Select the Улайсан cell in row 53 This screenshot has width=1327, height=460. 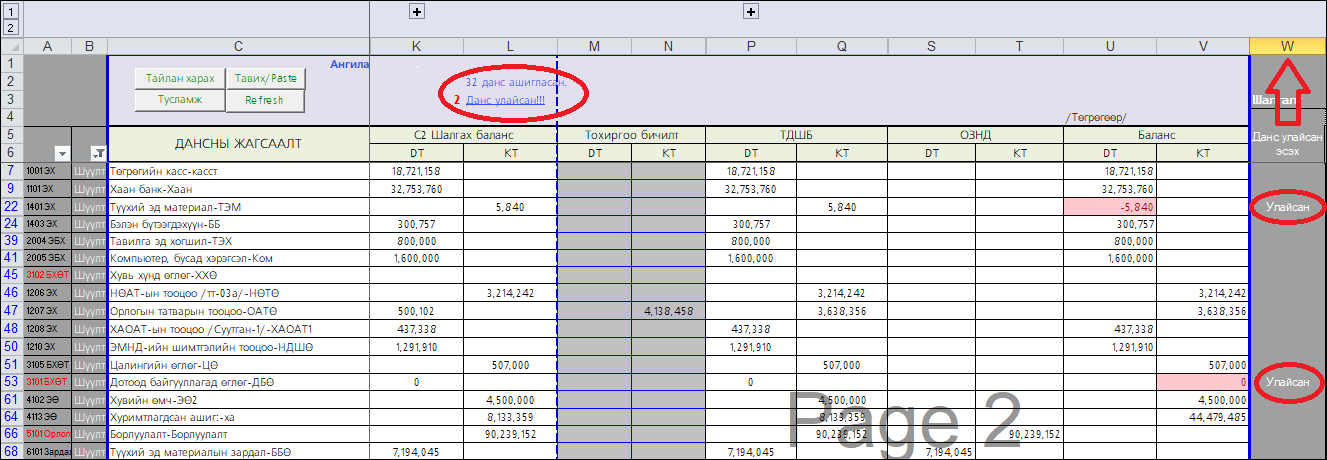tap(1288, 382)
